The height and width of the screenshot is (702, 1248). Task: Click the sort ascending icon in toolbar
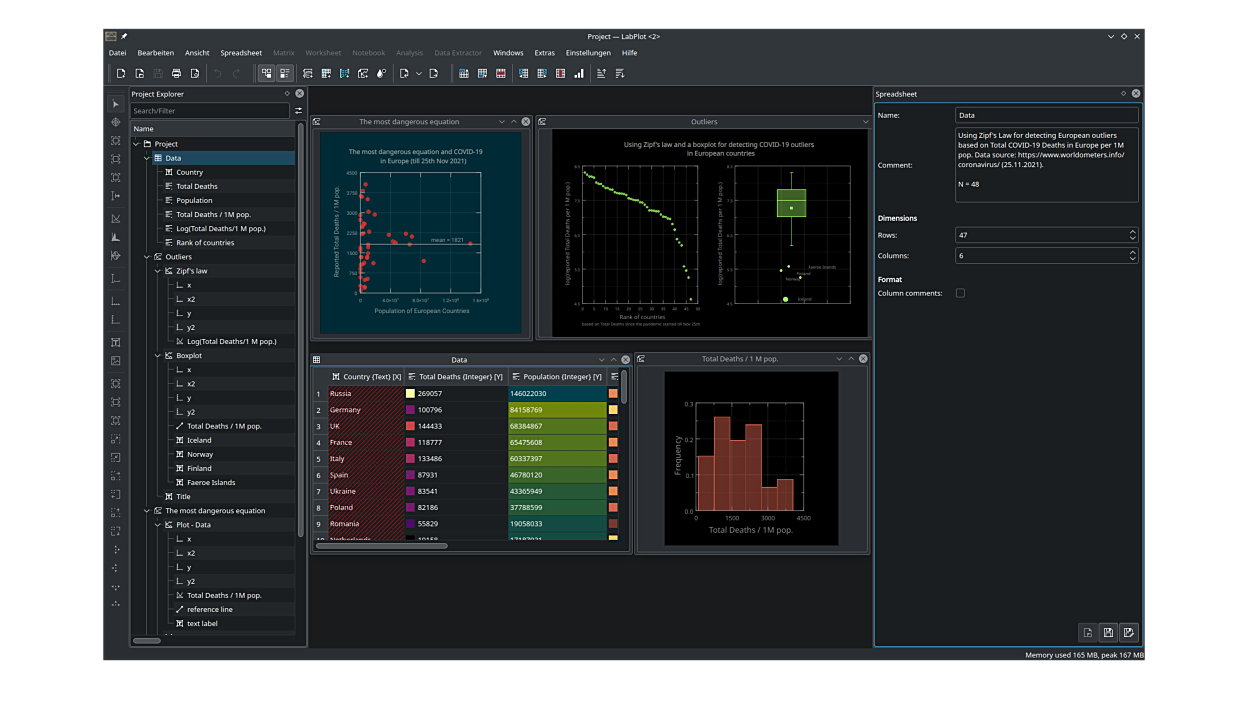[x=601, y=73]
